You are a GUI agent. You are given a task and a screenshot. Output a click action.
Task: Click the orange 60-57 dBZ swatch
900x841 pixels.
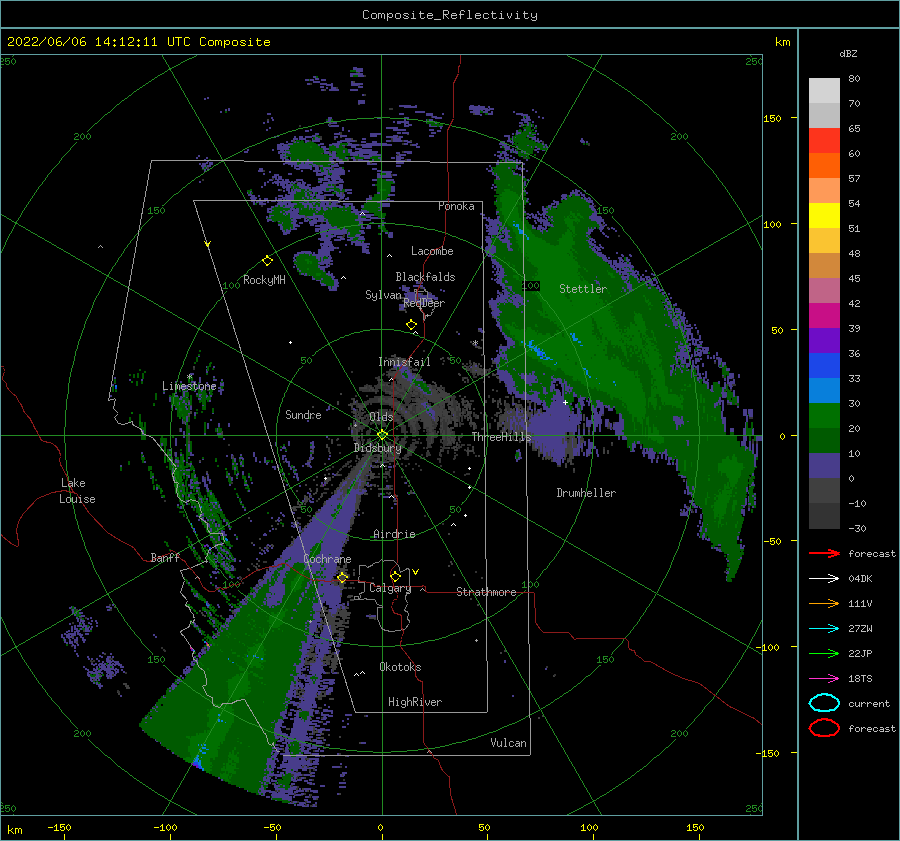click(x=824, y=166)
